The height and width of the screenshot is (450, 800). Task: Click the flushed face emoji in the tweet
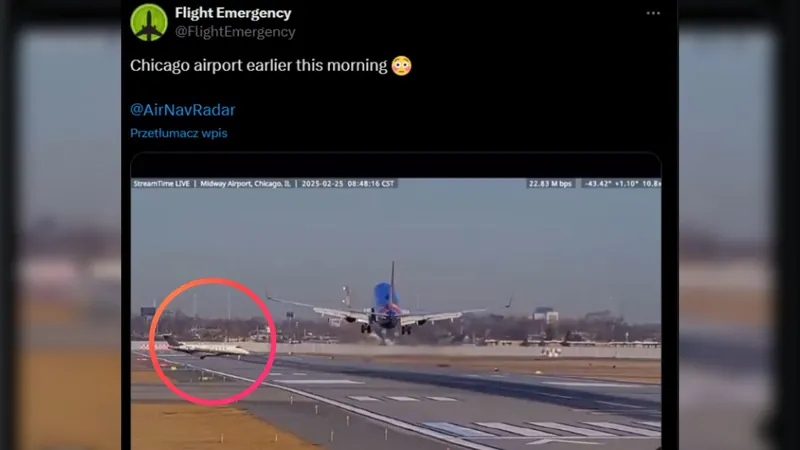tap(402, 66)
